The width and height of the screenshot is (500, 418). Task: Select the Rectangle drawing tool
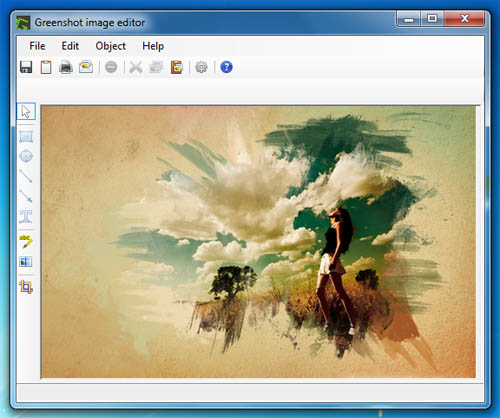tap(26, 136)
